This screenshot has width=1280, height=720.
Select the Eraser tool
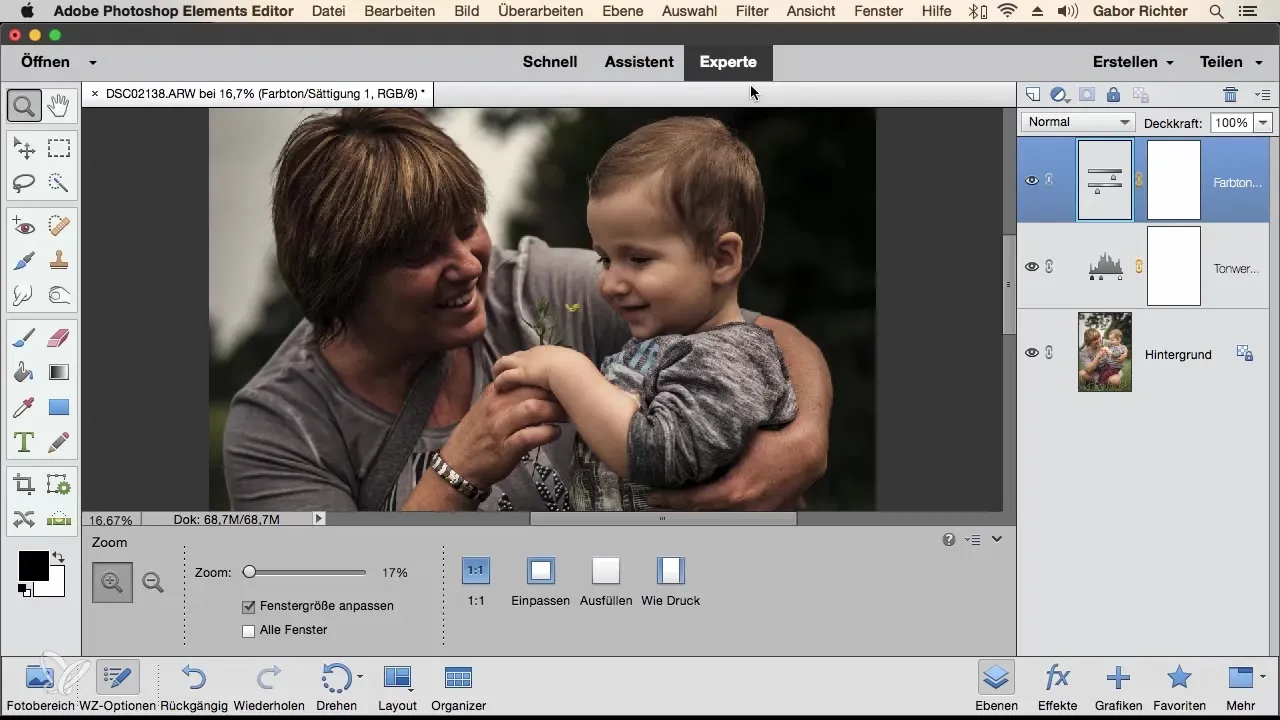[58, 339]
